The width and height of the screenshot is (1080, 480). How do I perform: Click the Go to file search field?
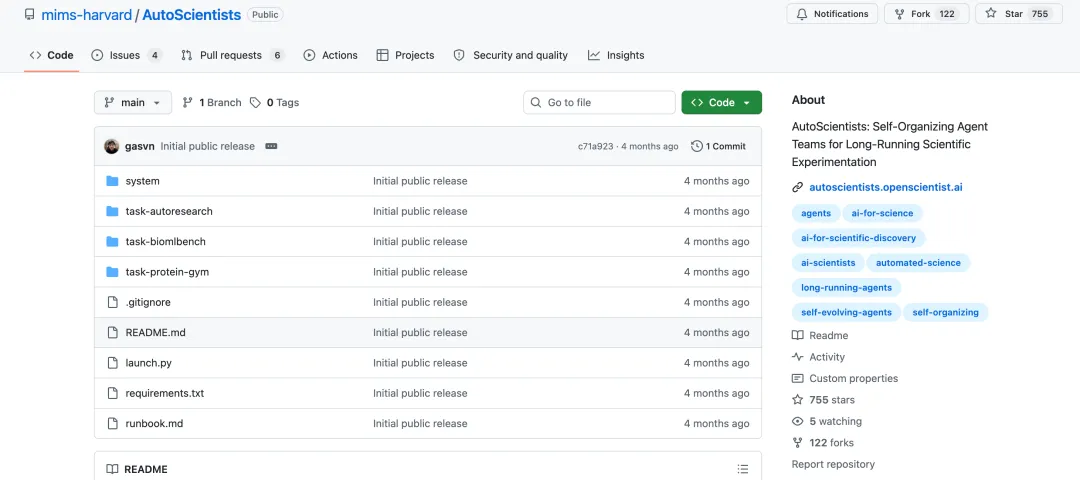599,103
